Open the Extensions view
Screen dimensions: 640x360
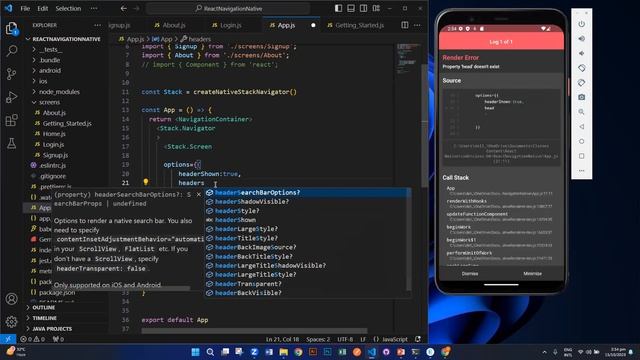tap(12, 120)
